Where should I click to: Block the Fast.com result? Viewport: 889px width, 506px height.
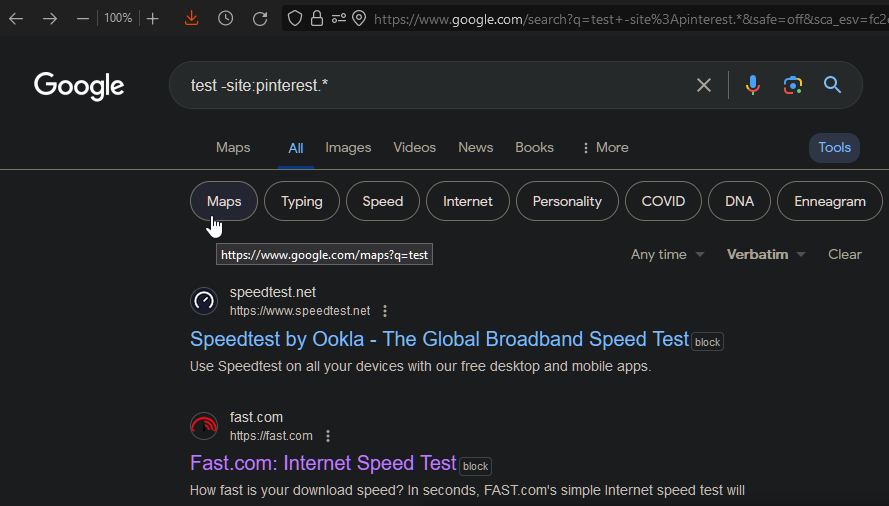click(475, 466)
